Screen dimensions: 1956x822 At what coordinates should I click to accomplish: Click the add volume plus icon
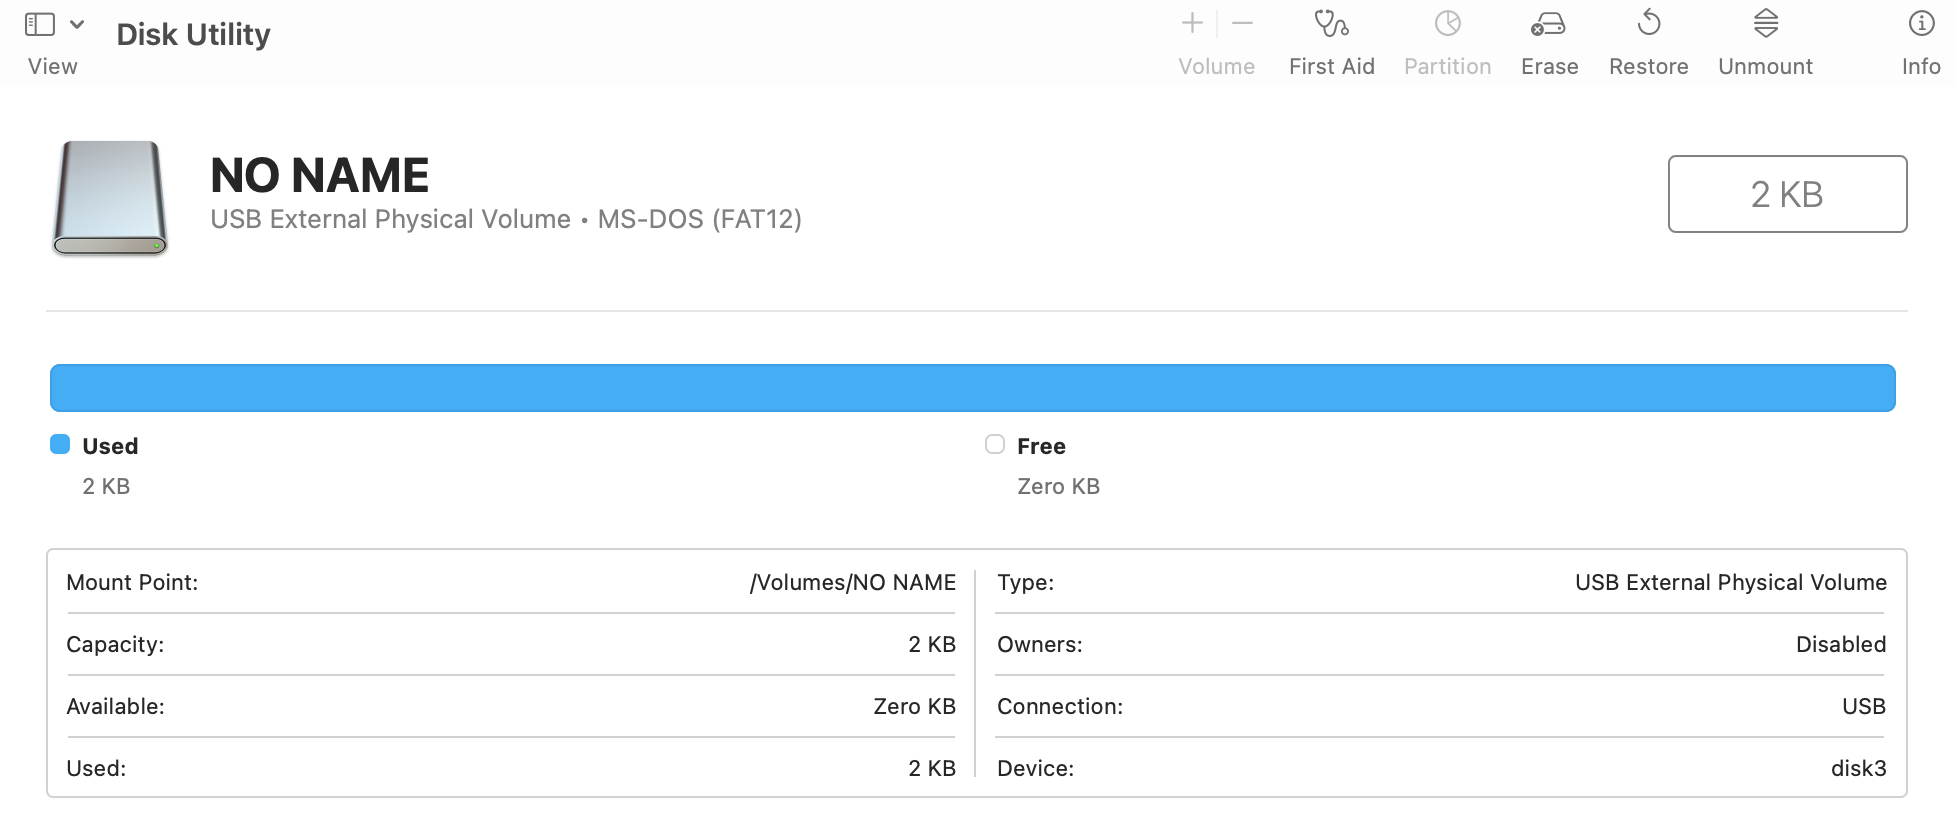1191,23
